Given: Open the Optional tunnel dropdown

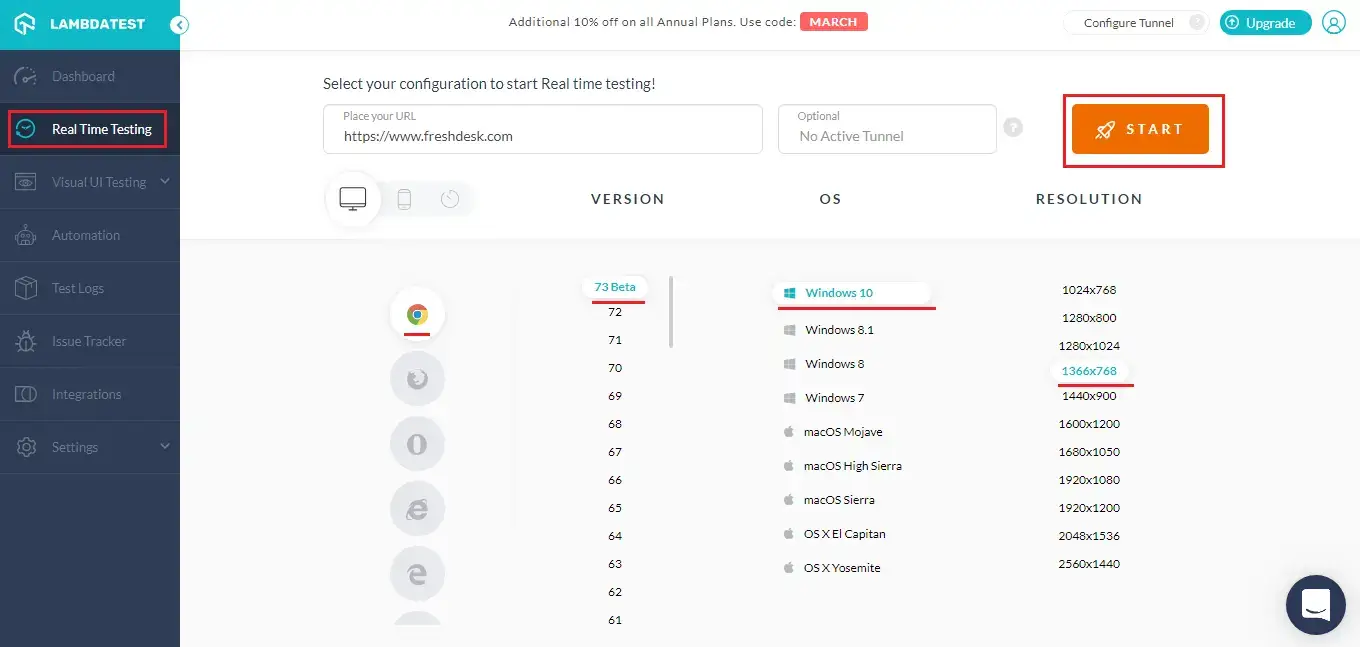Looking at the screenshot, I should coord(887,129).
